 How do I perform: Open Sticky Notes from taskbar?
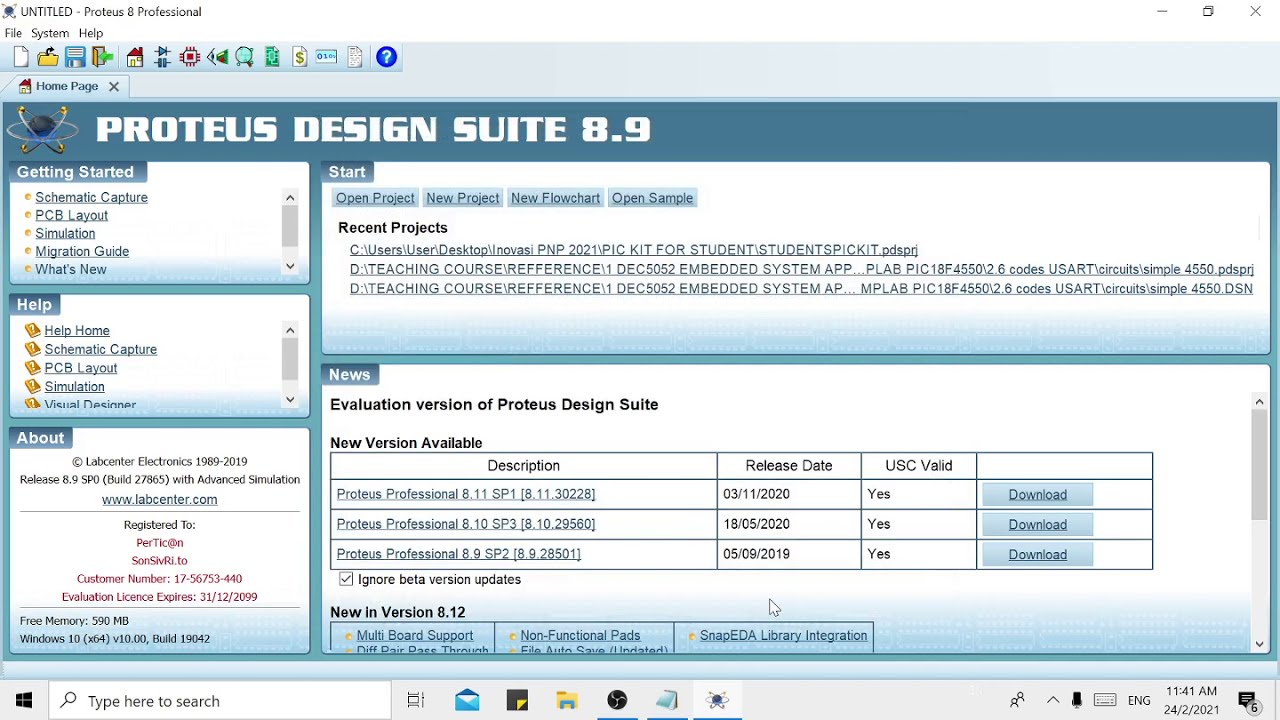pyautogui.click(x=517, y=701)
